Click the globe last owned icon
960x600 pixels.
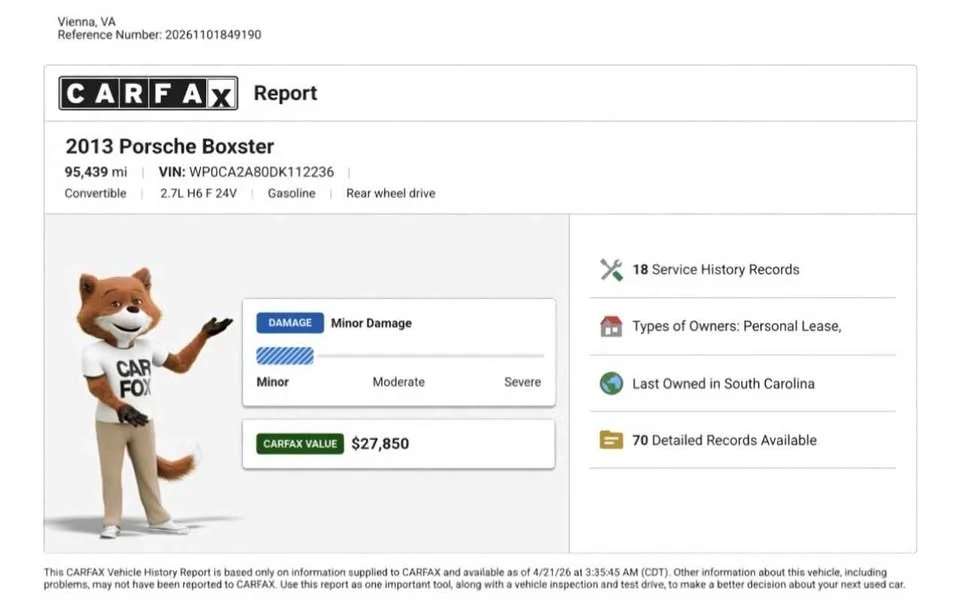pos(611,383)
